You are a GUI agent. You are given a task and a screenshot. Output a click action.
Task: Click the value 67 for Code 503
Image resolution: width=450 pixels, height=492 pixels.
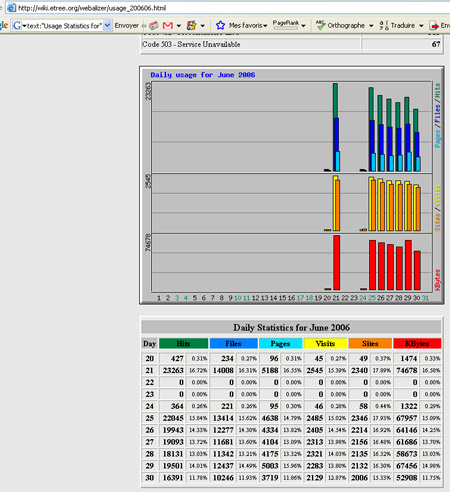click(436, 44)
